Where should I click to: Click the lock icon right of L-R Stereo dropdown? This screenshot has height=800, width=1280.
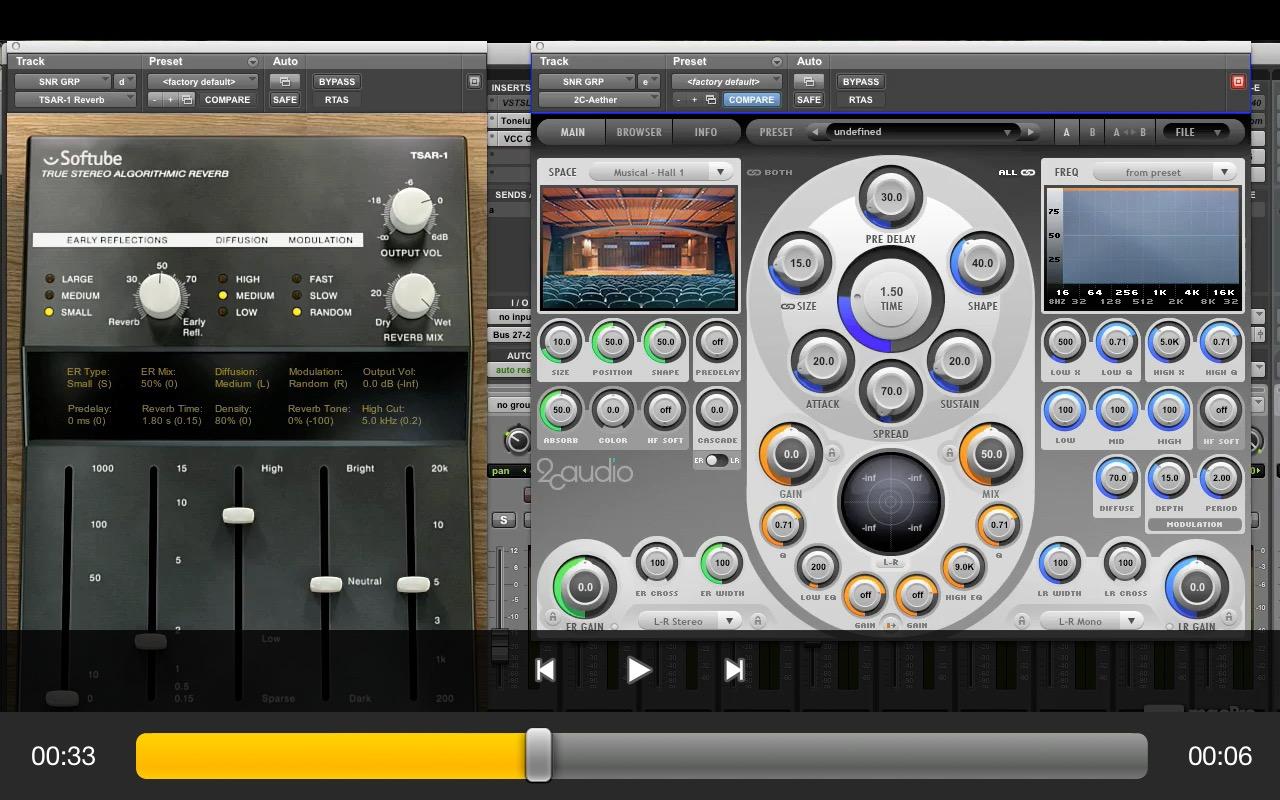point(758,621)
